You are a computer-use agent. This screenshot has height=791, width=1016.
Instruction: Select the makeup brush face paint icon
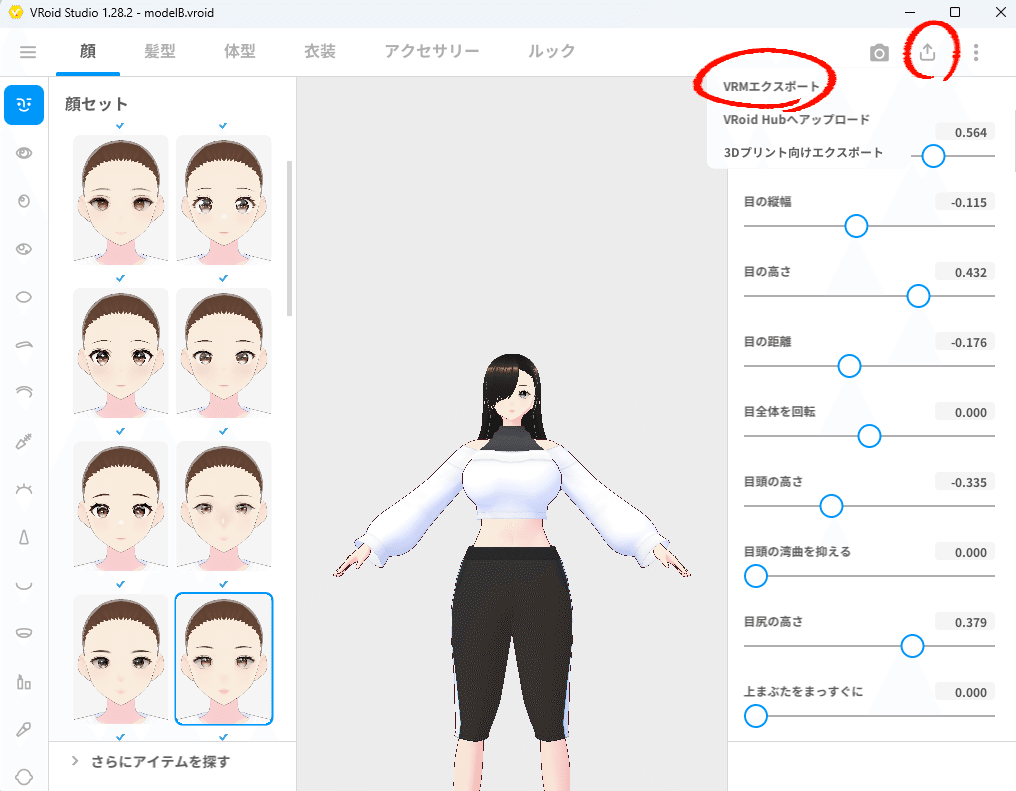click(24, 729)
